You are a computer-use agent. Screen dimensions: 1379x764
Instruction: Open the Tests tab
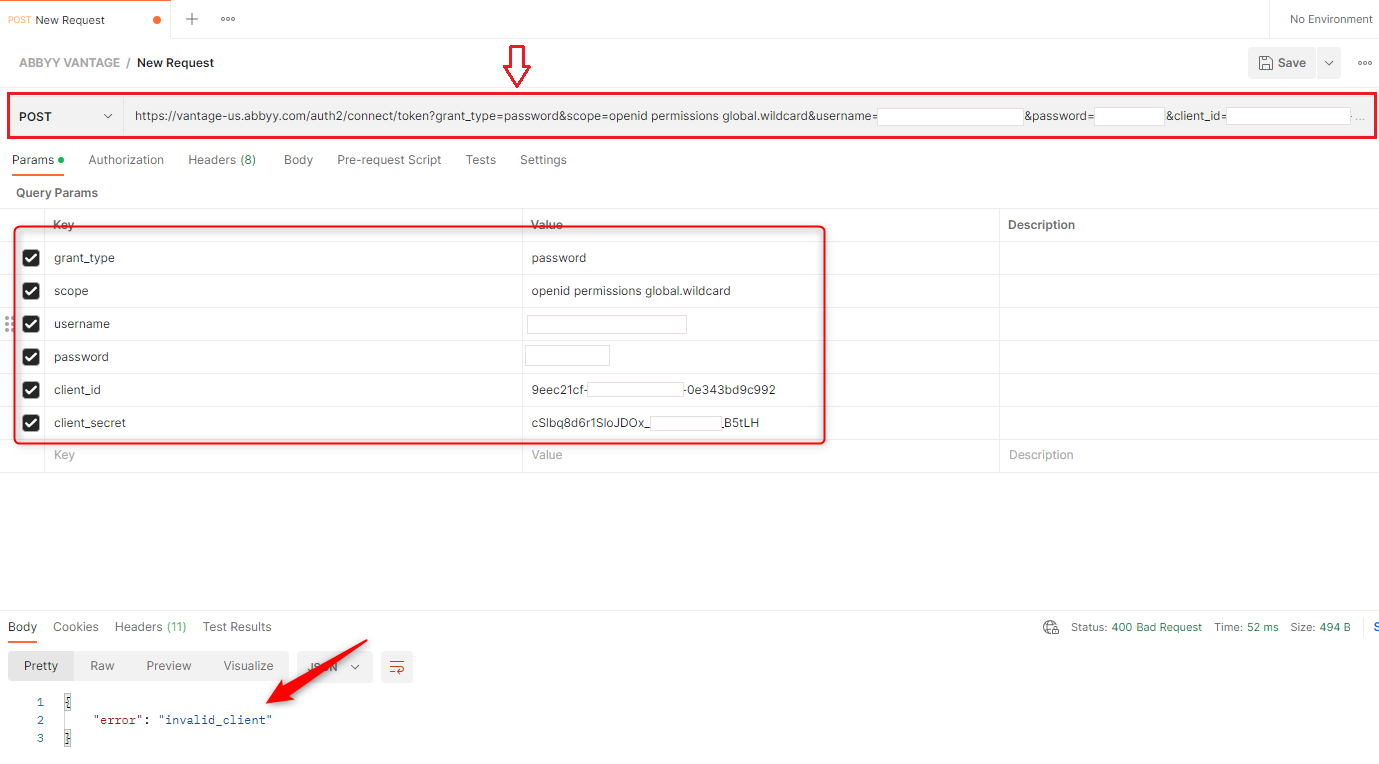(481, 160)
